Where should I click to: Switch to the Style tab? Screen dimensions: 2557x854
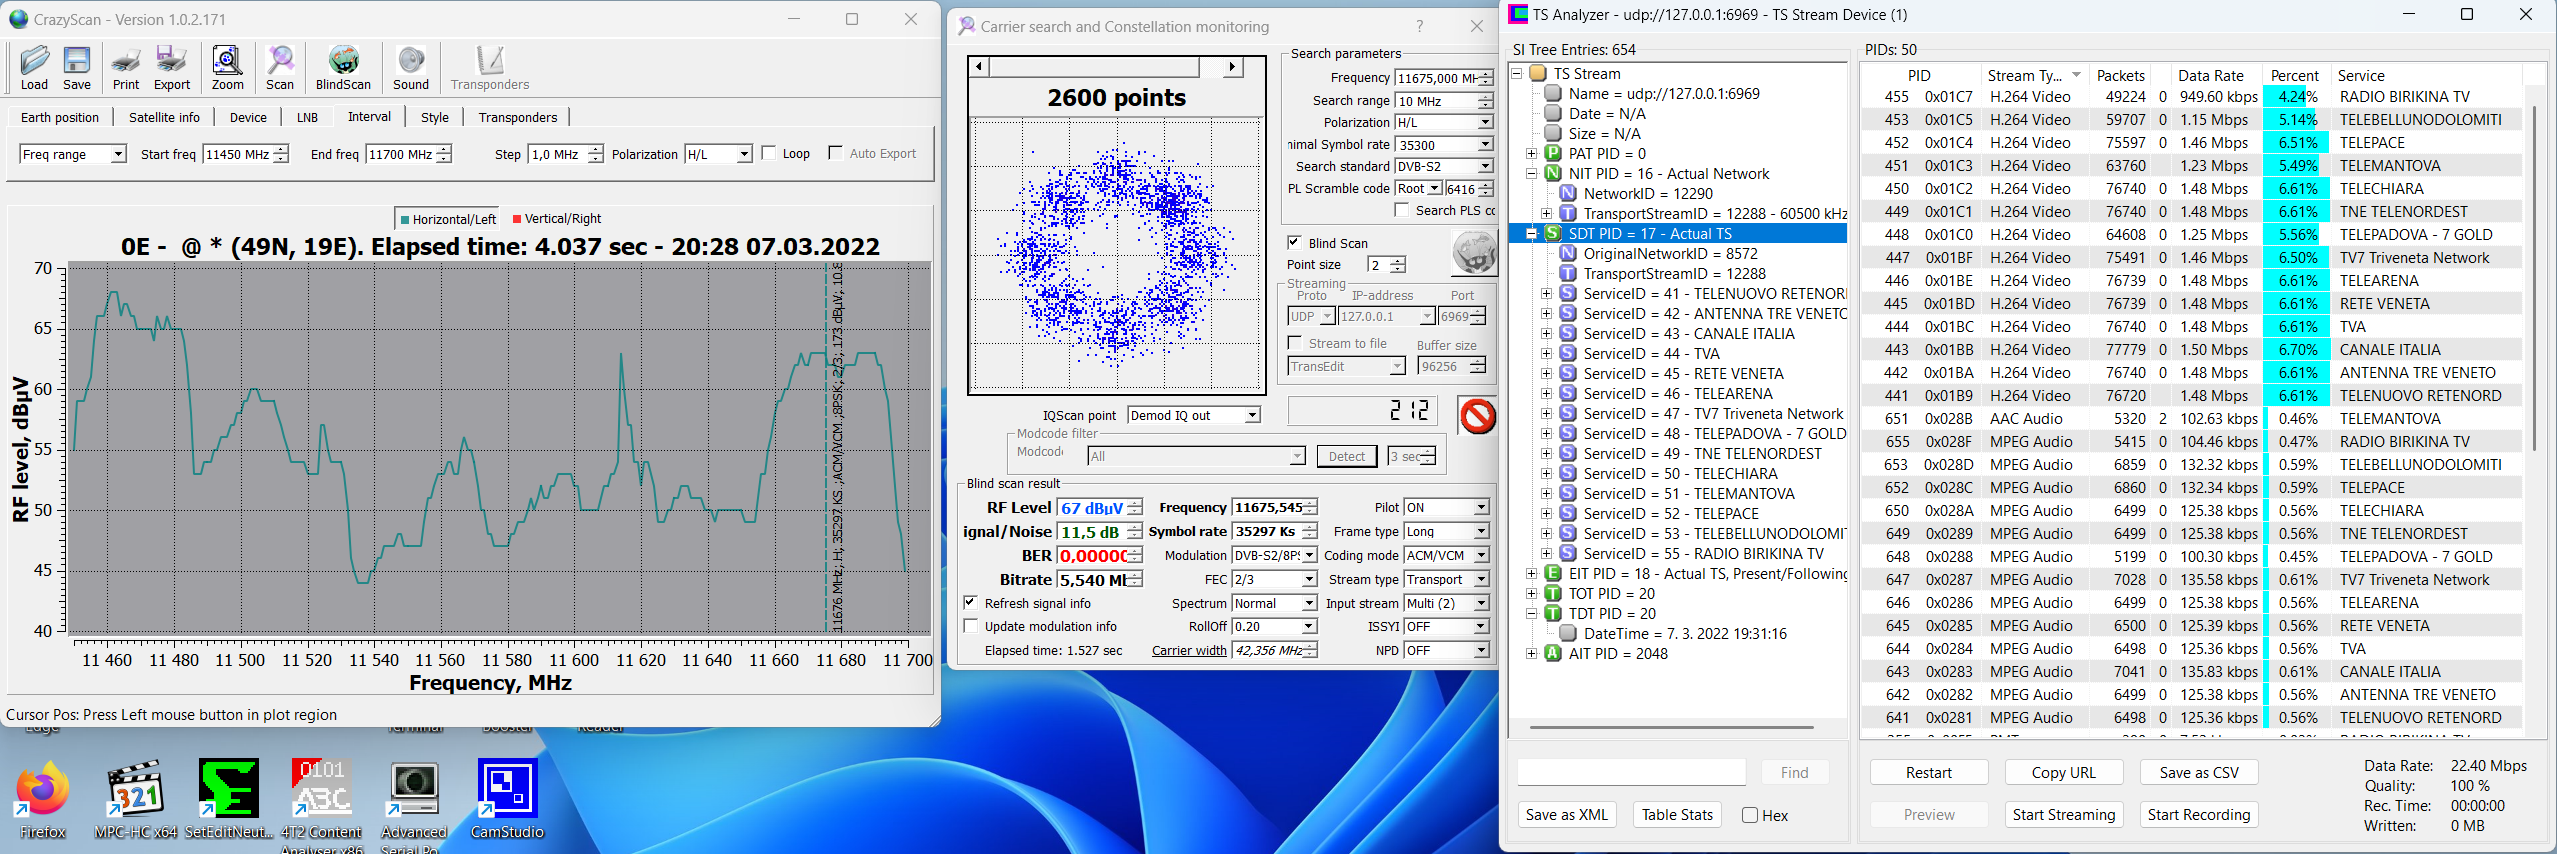click(x=435, y=117)
